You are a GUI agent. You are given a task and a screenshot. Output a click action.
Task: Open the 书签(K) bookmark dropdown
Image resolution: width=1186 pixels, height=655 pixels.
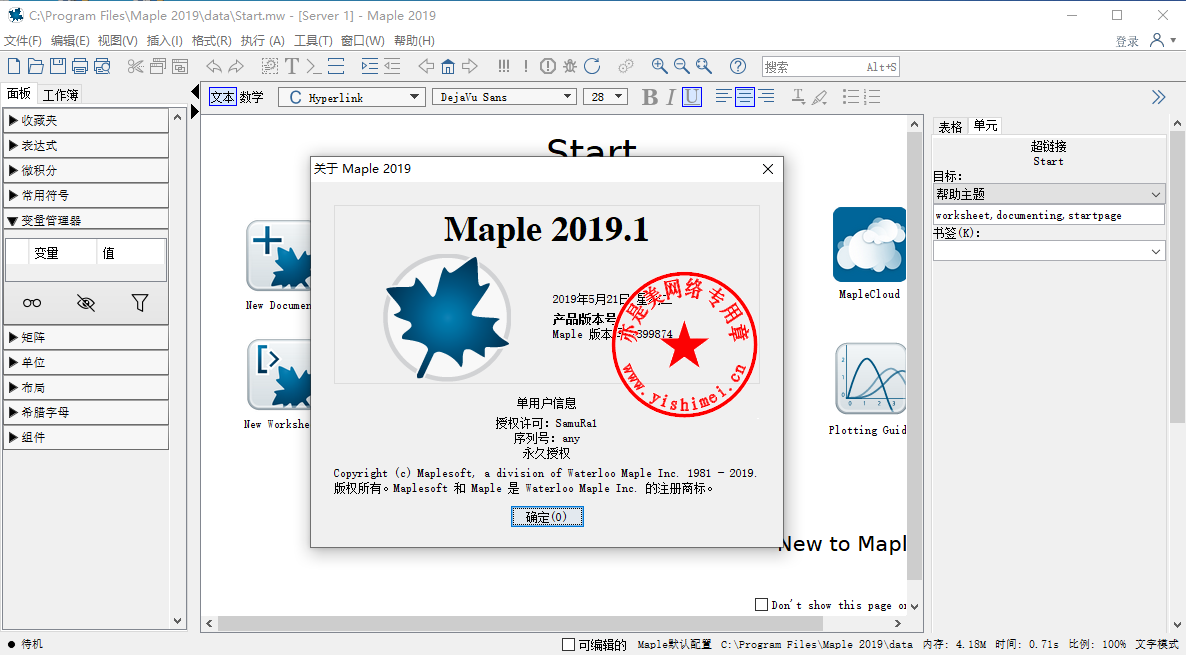click(x=1048, y=251)
